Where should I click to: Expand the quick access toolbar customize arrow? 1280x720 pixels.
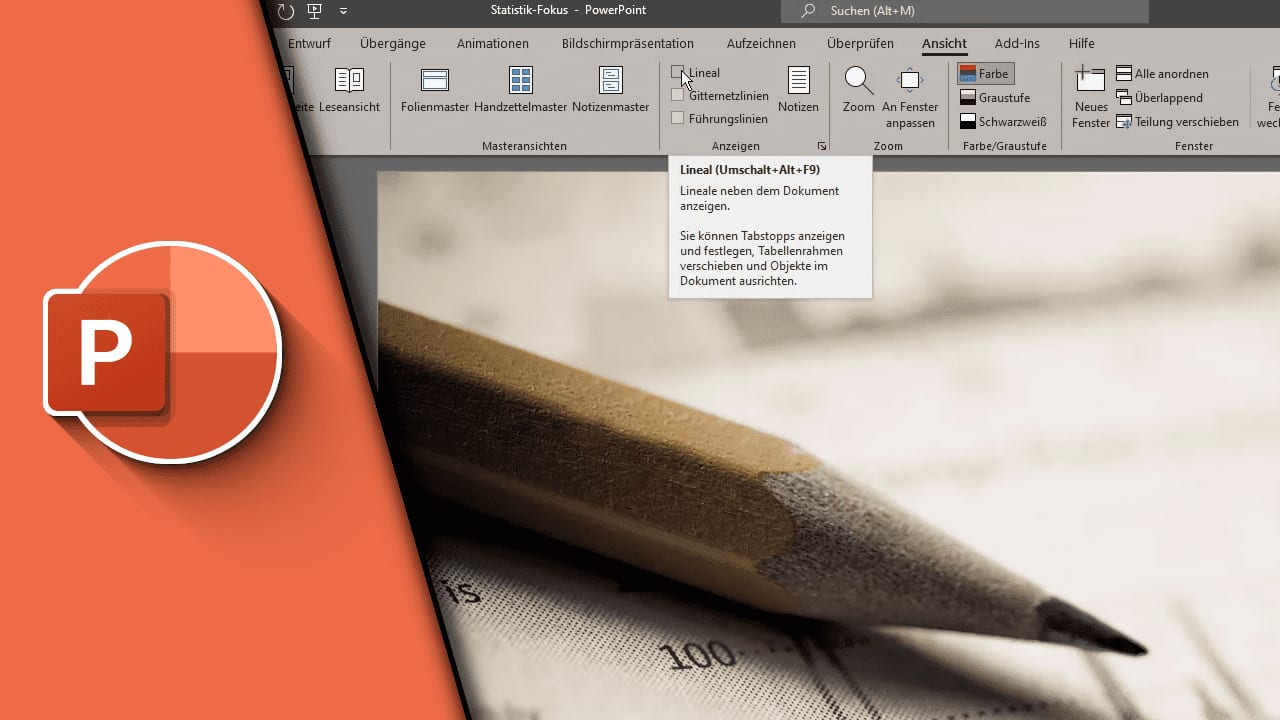343,11
